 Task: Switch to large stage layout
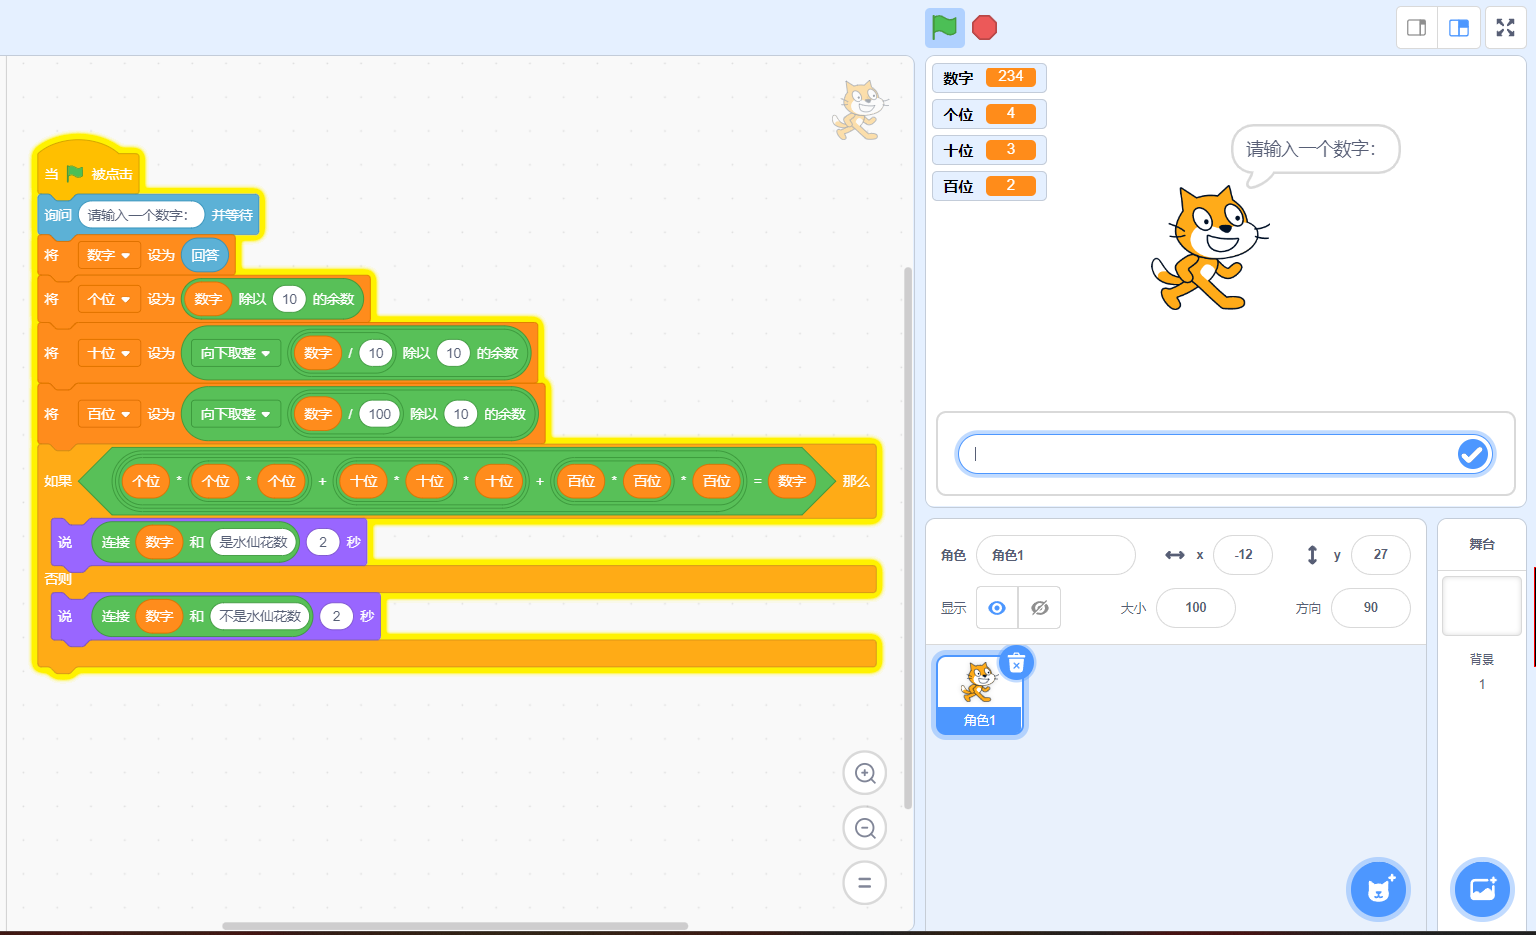tap(1459, 28)
